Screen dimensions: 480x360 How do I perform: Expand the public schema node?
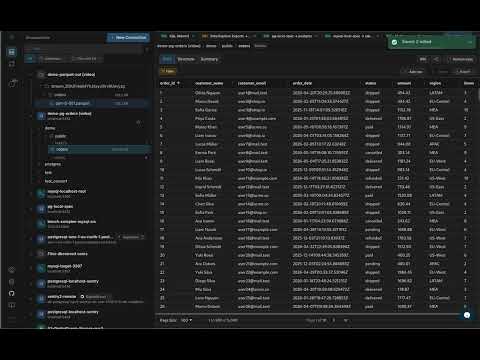coord(60,136)
